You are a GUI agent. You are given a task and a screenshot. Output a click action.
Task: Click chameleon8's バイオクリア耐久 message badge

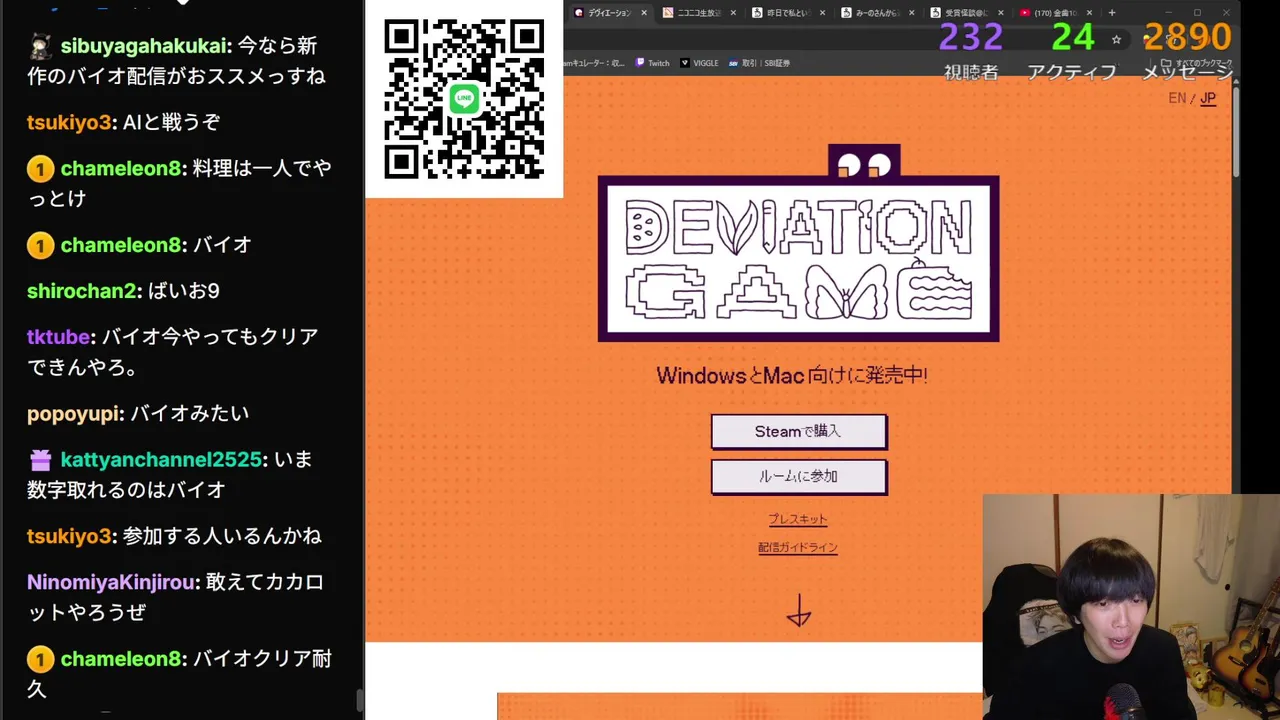(x=40, y=660)
